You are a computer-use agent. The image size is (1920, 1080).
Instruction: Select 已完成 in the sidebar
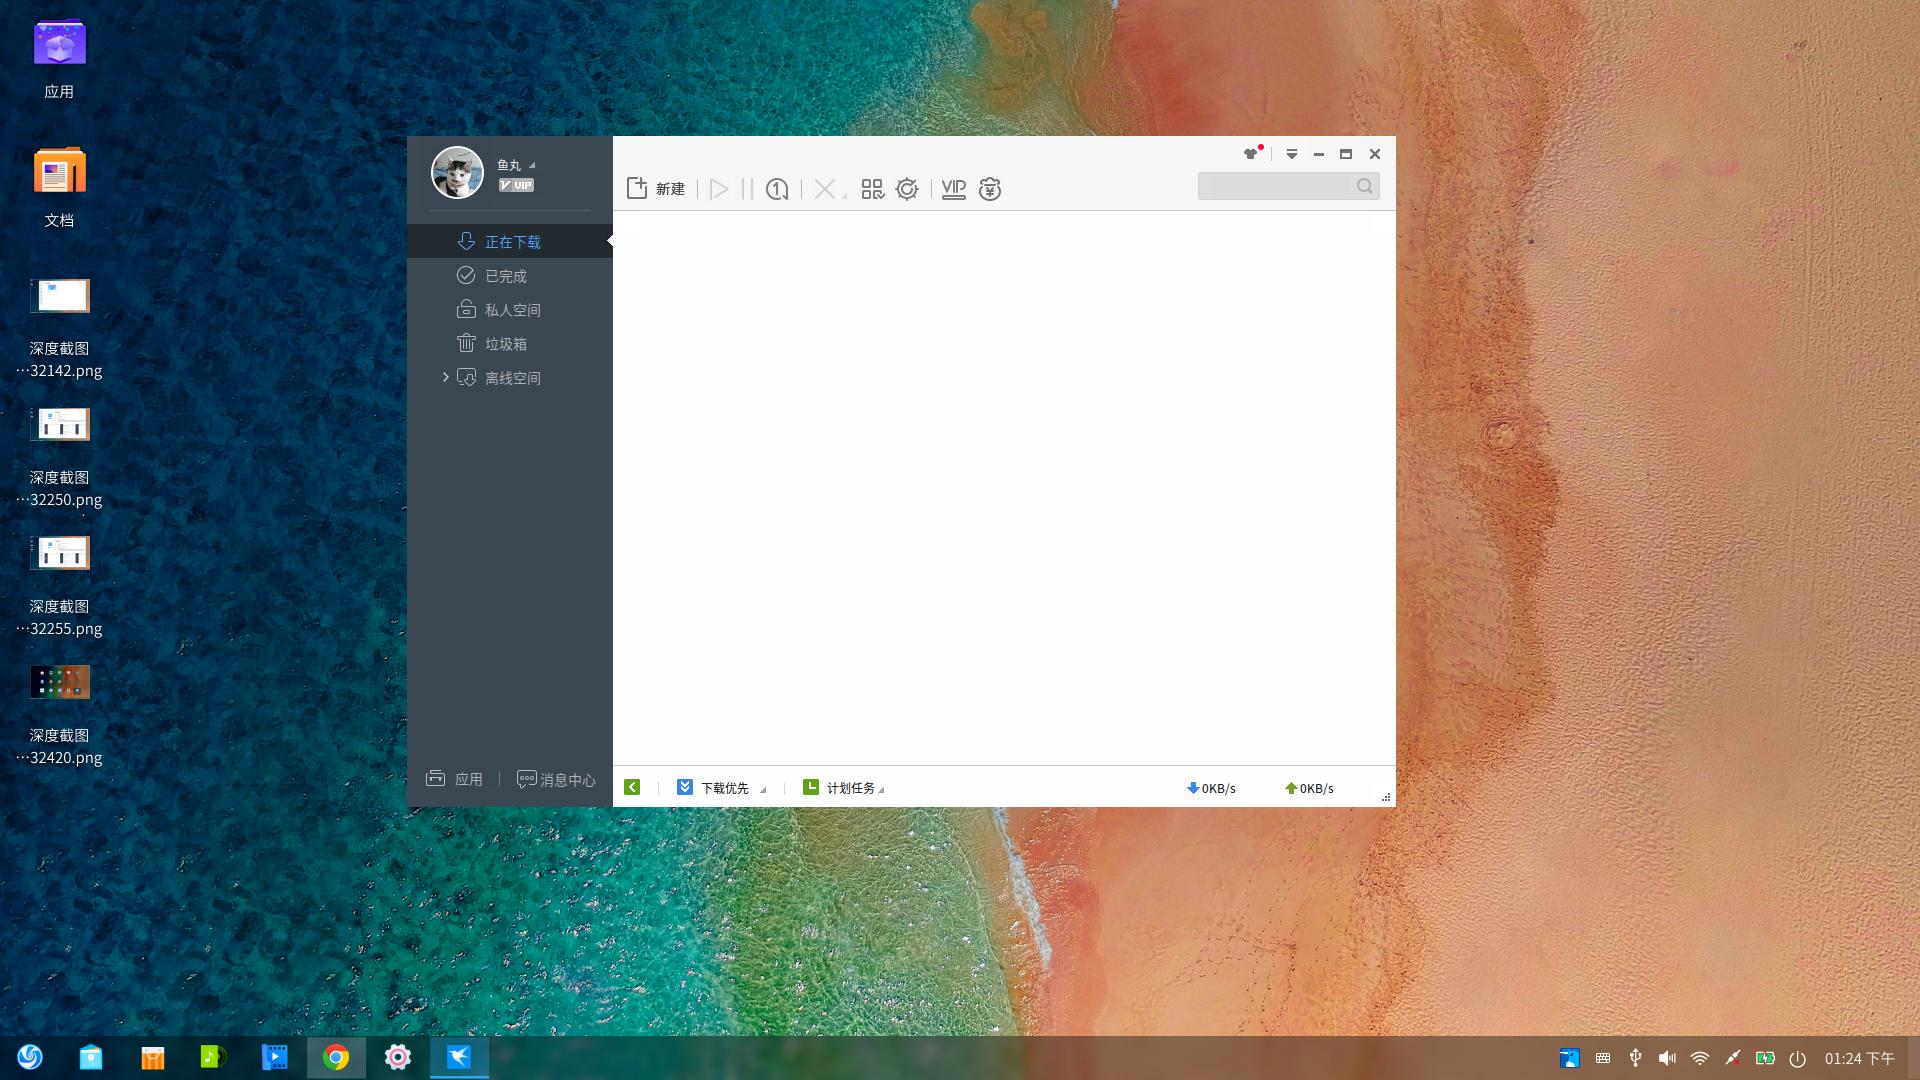[x=505, y=276]
